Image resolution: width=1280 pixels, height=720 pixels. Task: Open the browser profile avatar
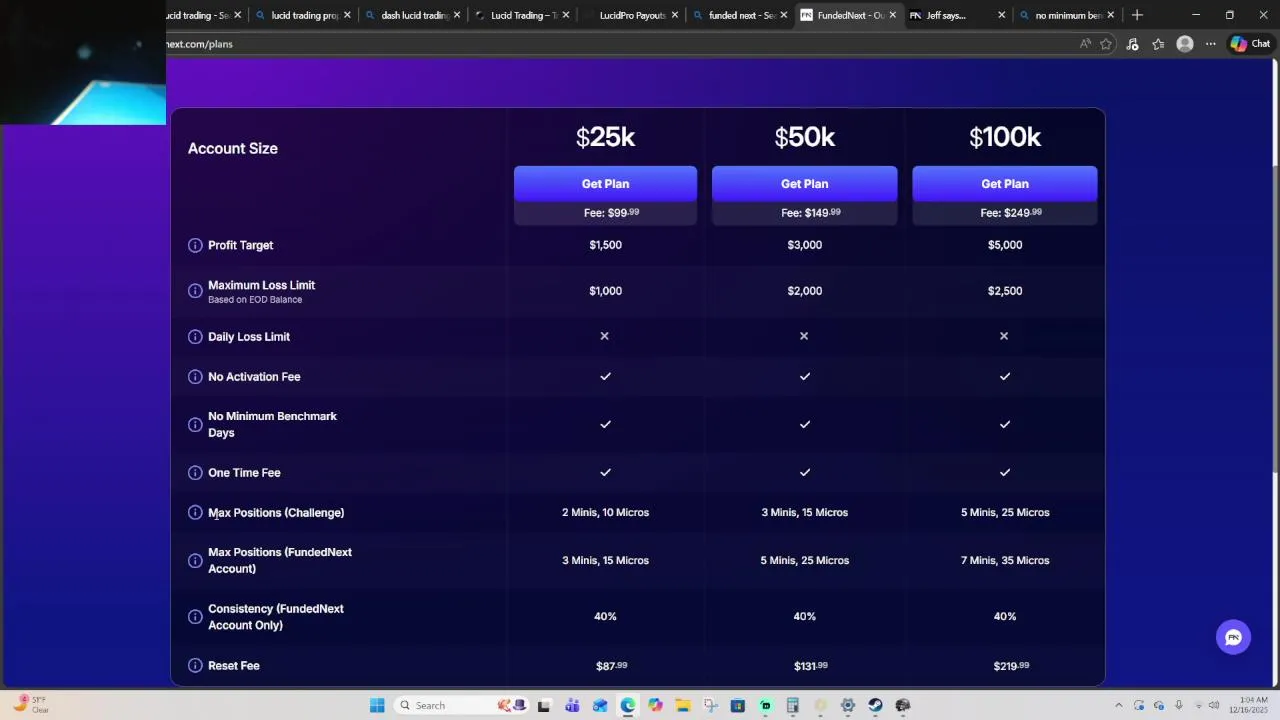(x=1185, y=44)
